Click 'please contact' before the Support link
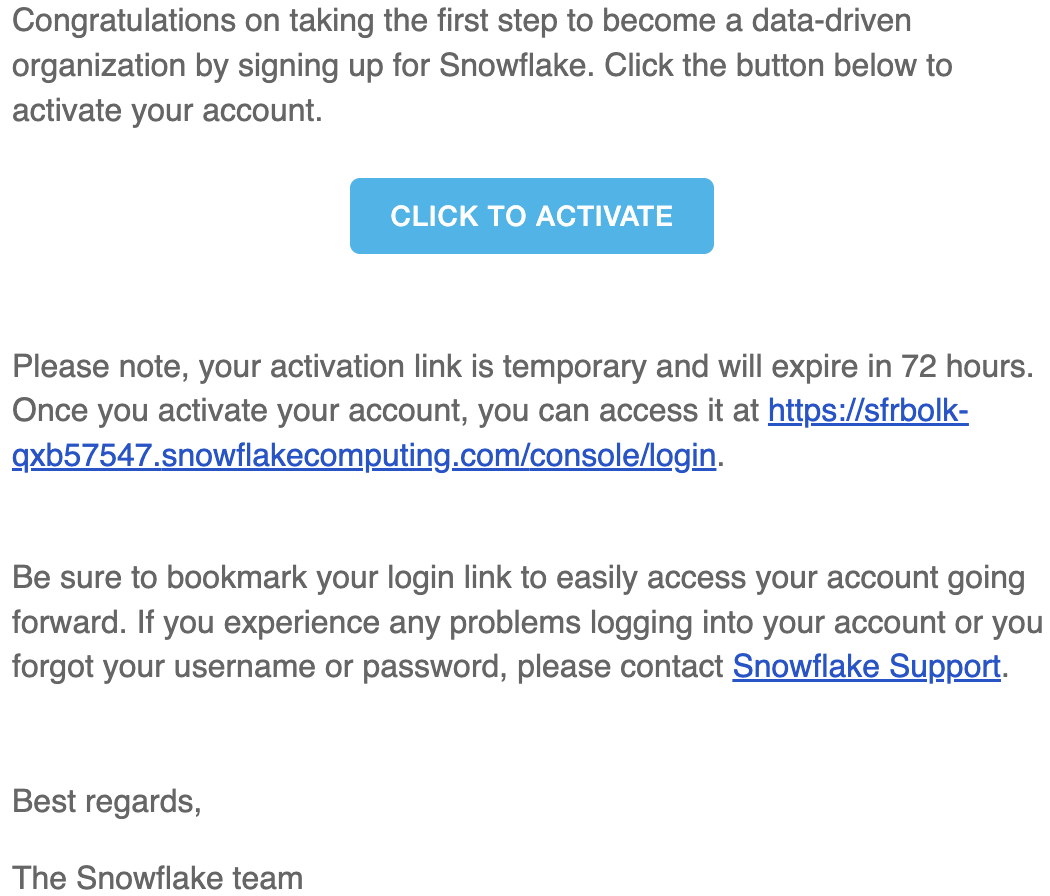The height and width of the screenshot is (896, 1050). point(620,667)
